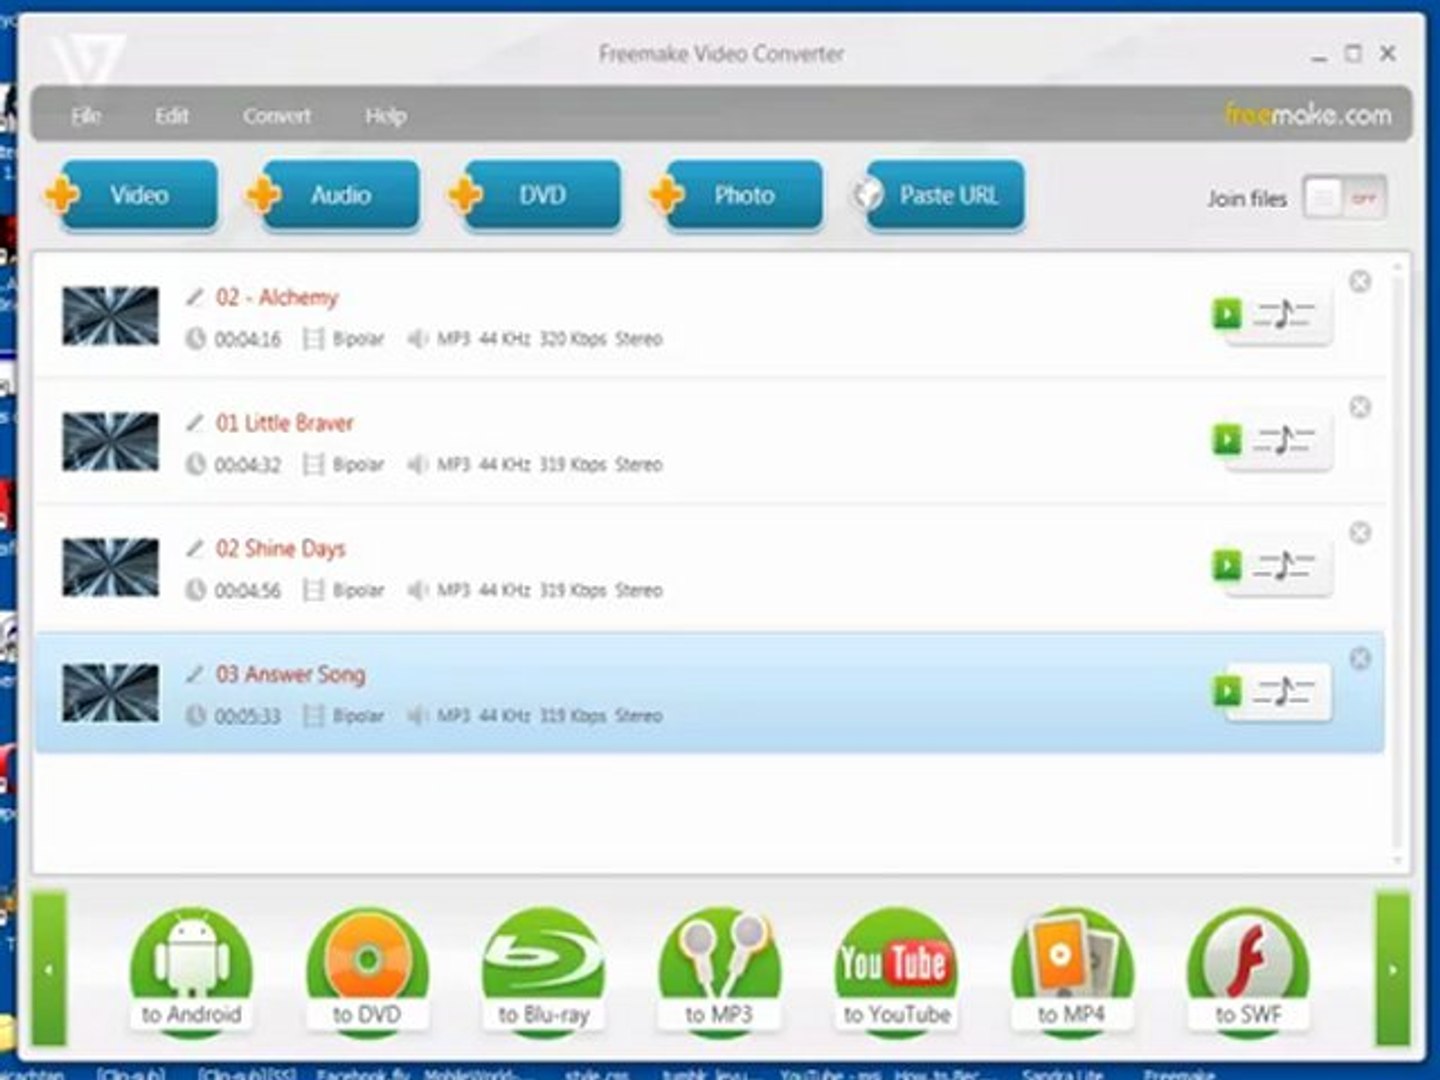The image size is (1440, 1080).
Task: Open audio editor for 02 - Alchemy
Action: click(x=1285, y=315)
